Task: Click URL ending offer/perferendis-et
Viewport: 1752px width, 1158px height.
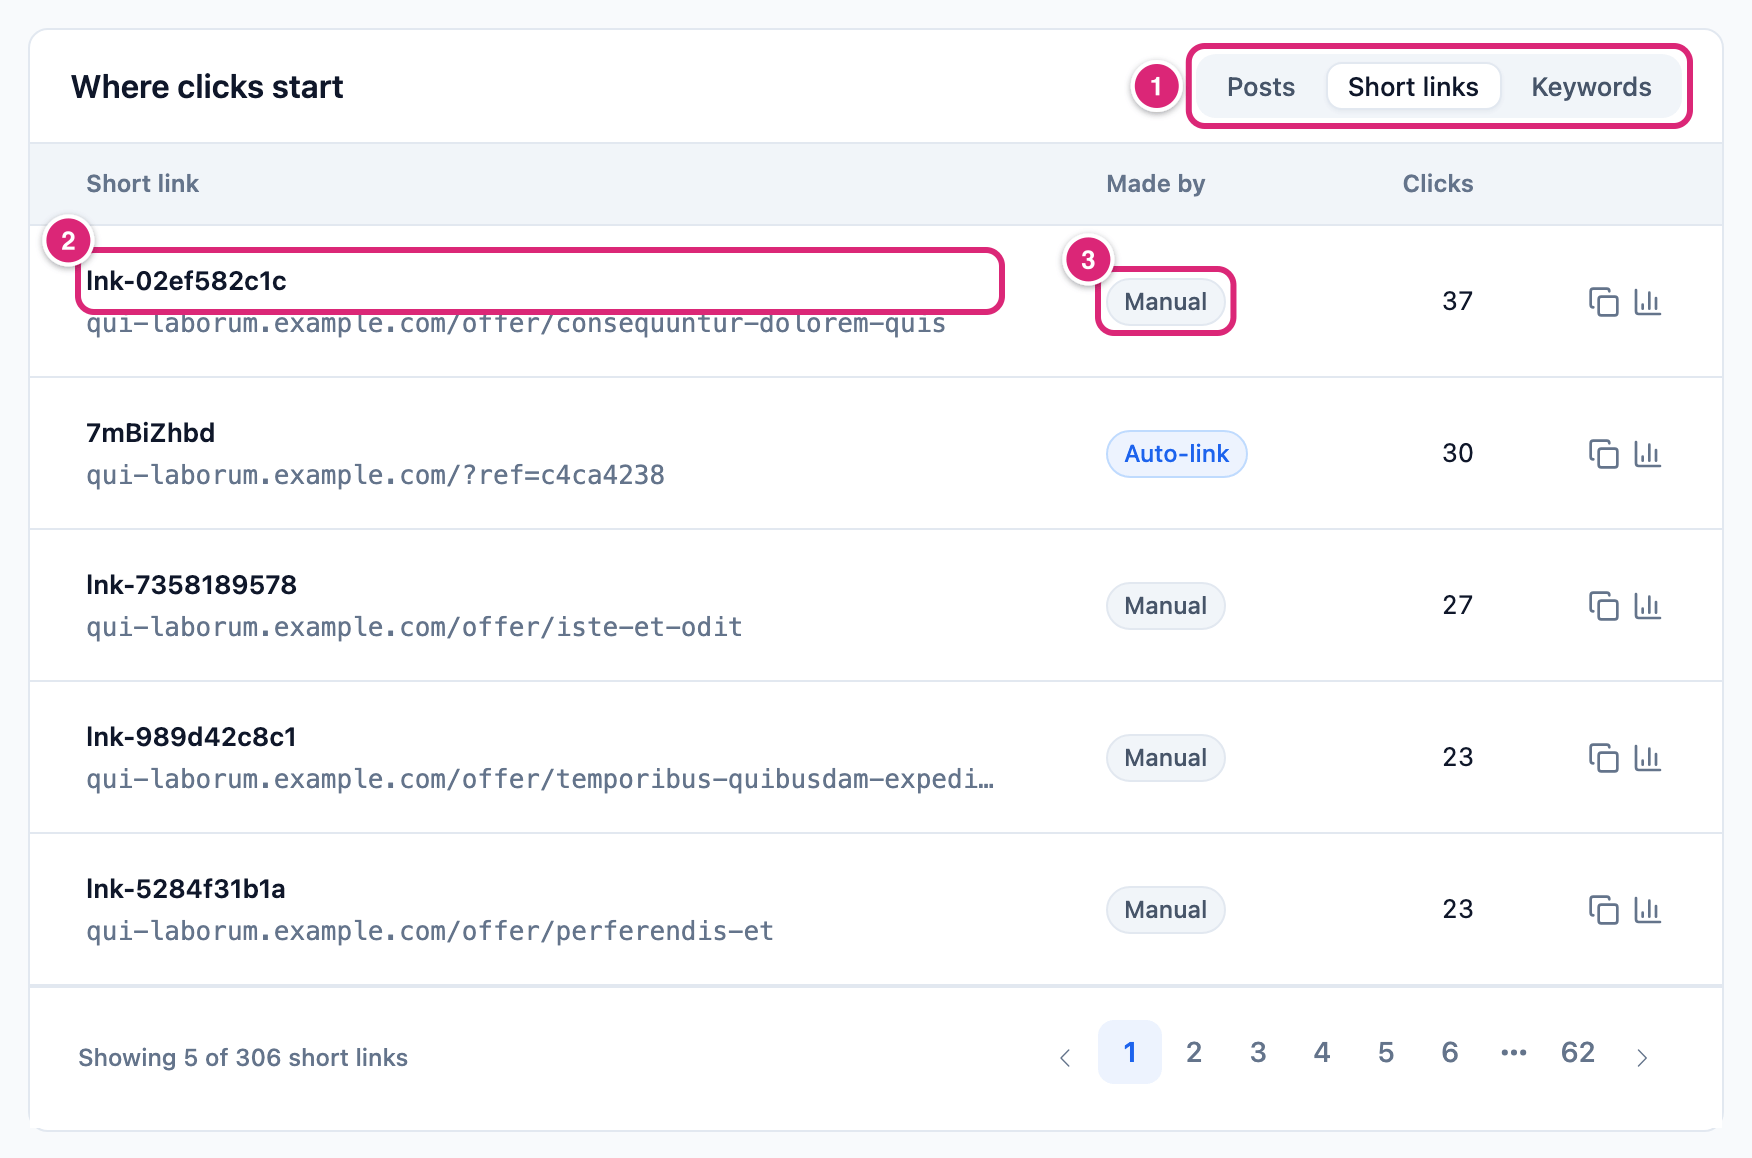Action: pos(430,931)
